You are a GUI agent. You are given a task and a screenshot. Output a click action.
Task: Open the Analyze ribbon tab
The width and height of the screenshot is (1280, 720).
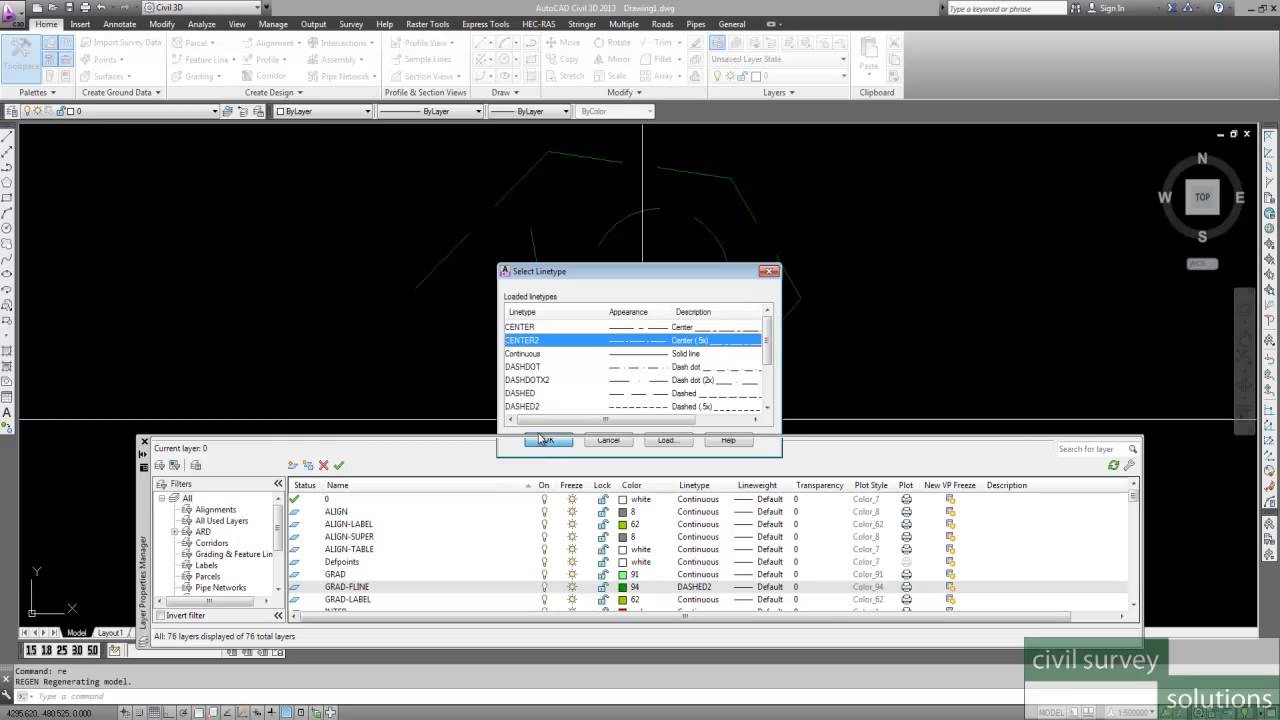pos(202,24)
